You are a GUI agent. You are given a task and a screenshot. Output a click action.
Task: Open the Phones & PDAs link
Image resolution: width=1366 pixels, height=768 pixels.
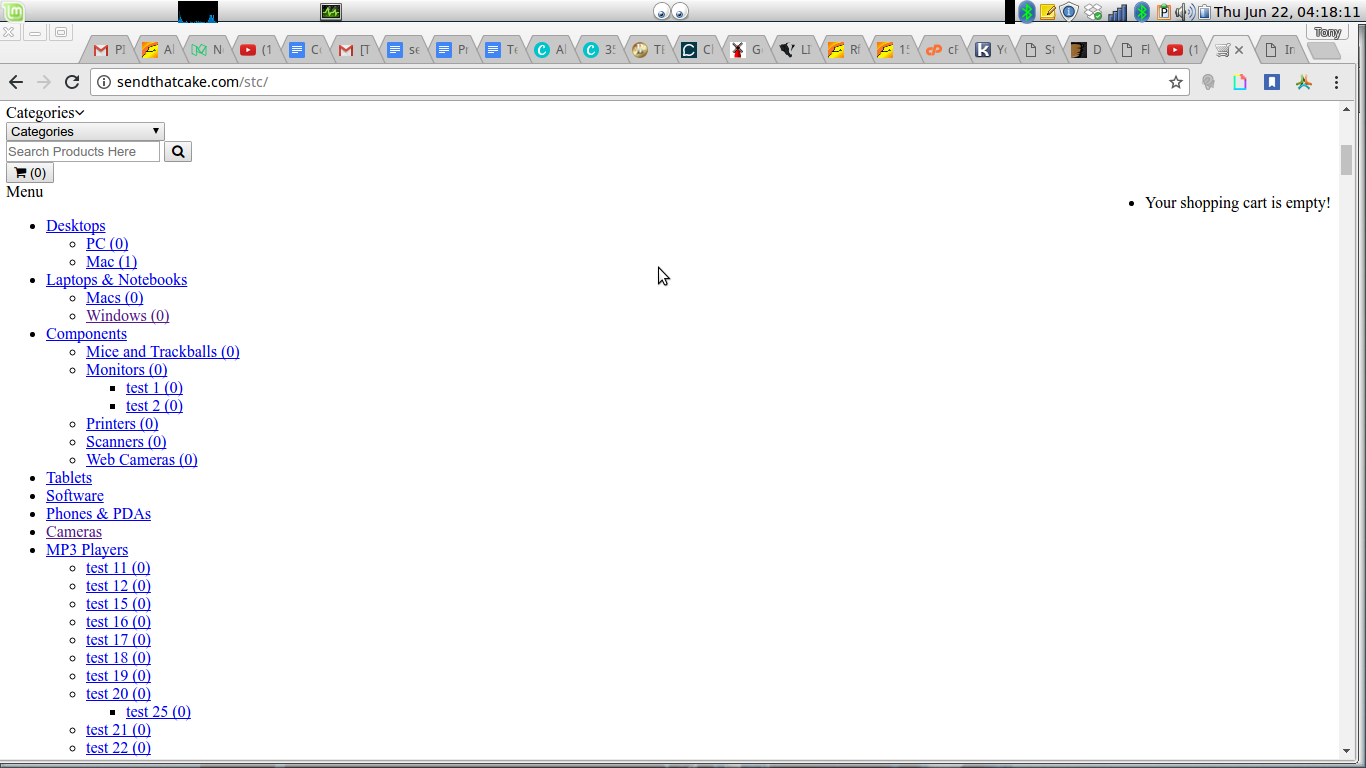pos(98,513)
